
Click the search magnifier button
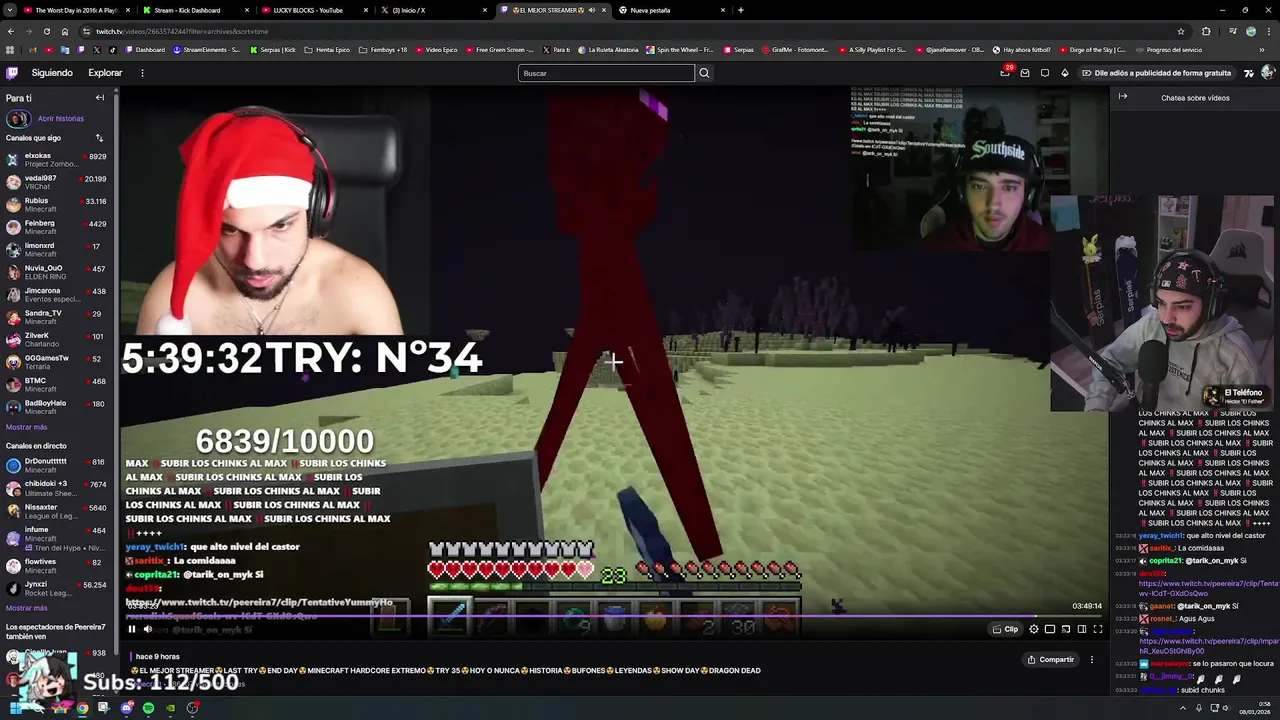(x=704, y=73)
